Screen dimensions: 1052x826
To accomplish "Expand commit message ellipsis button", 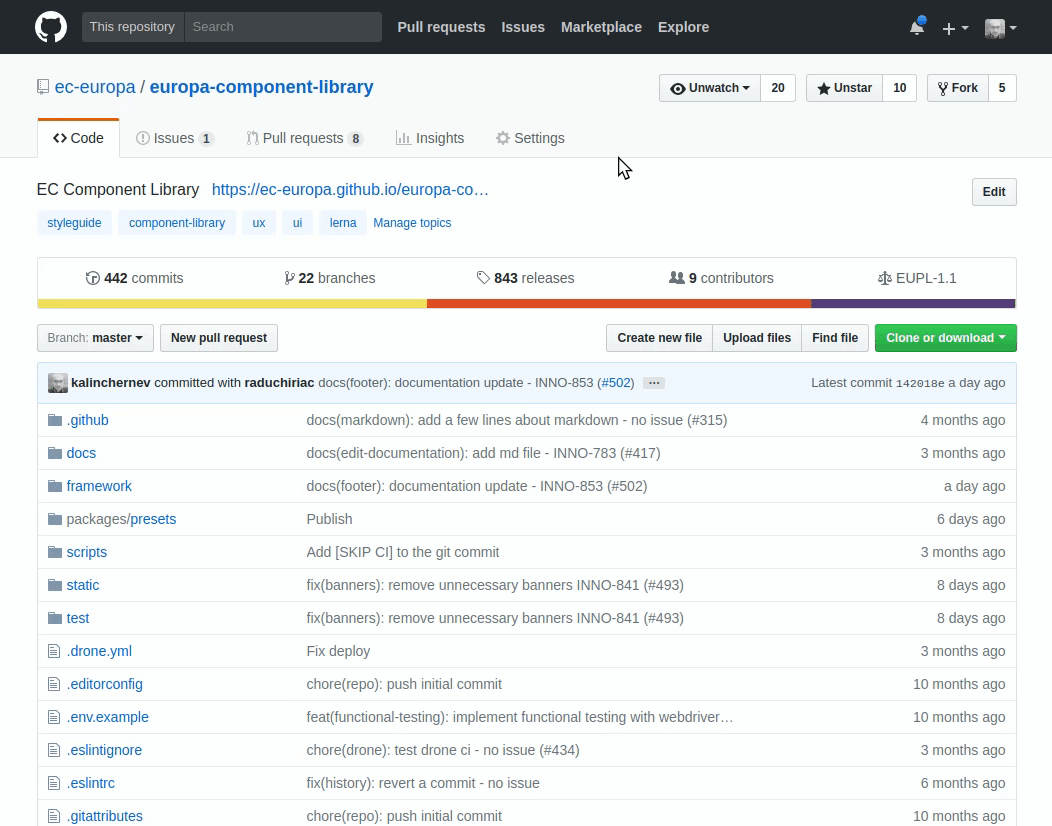I will click(654, 383).
